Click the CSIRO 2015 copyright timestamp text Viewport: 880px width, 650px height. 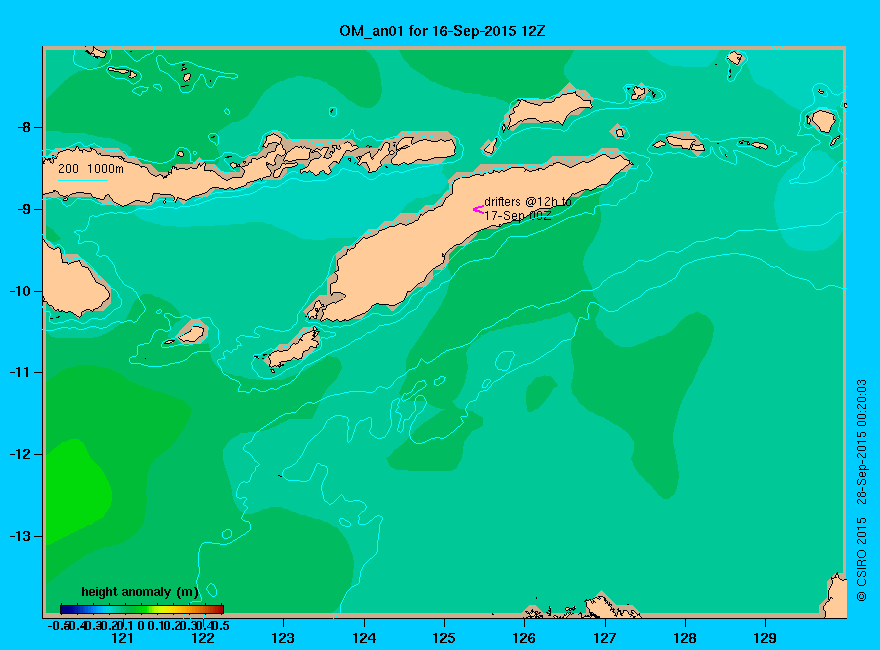pyautogui.click(x=862, y=490)
